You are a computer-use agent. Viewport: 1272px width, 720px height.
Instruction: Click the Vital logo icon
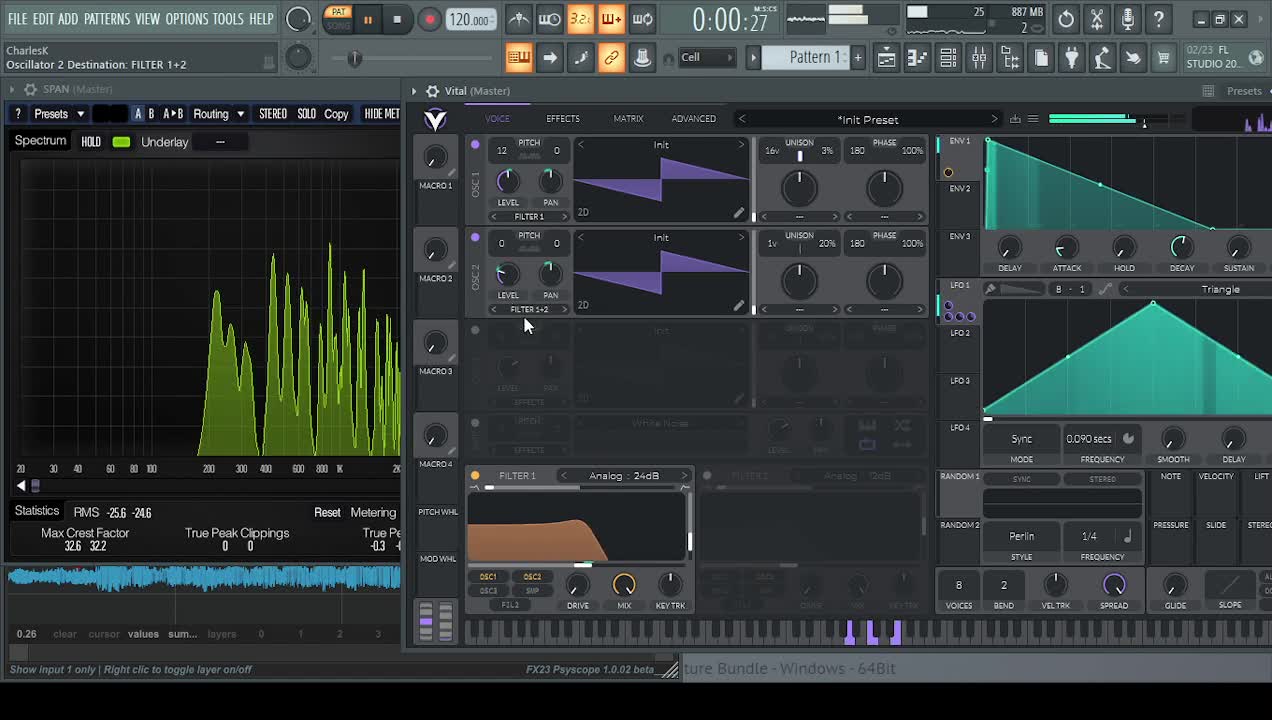tap(435, 120)
